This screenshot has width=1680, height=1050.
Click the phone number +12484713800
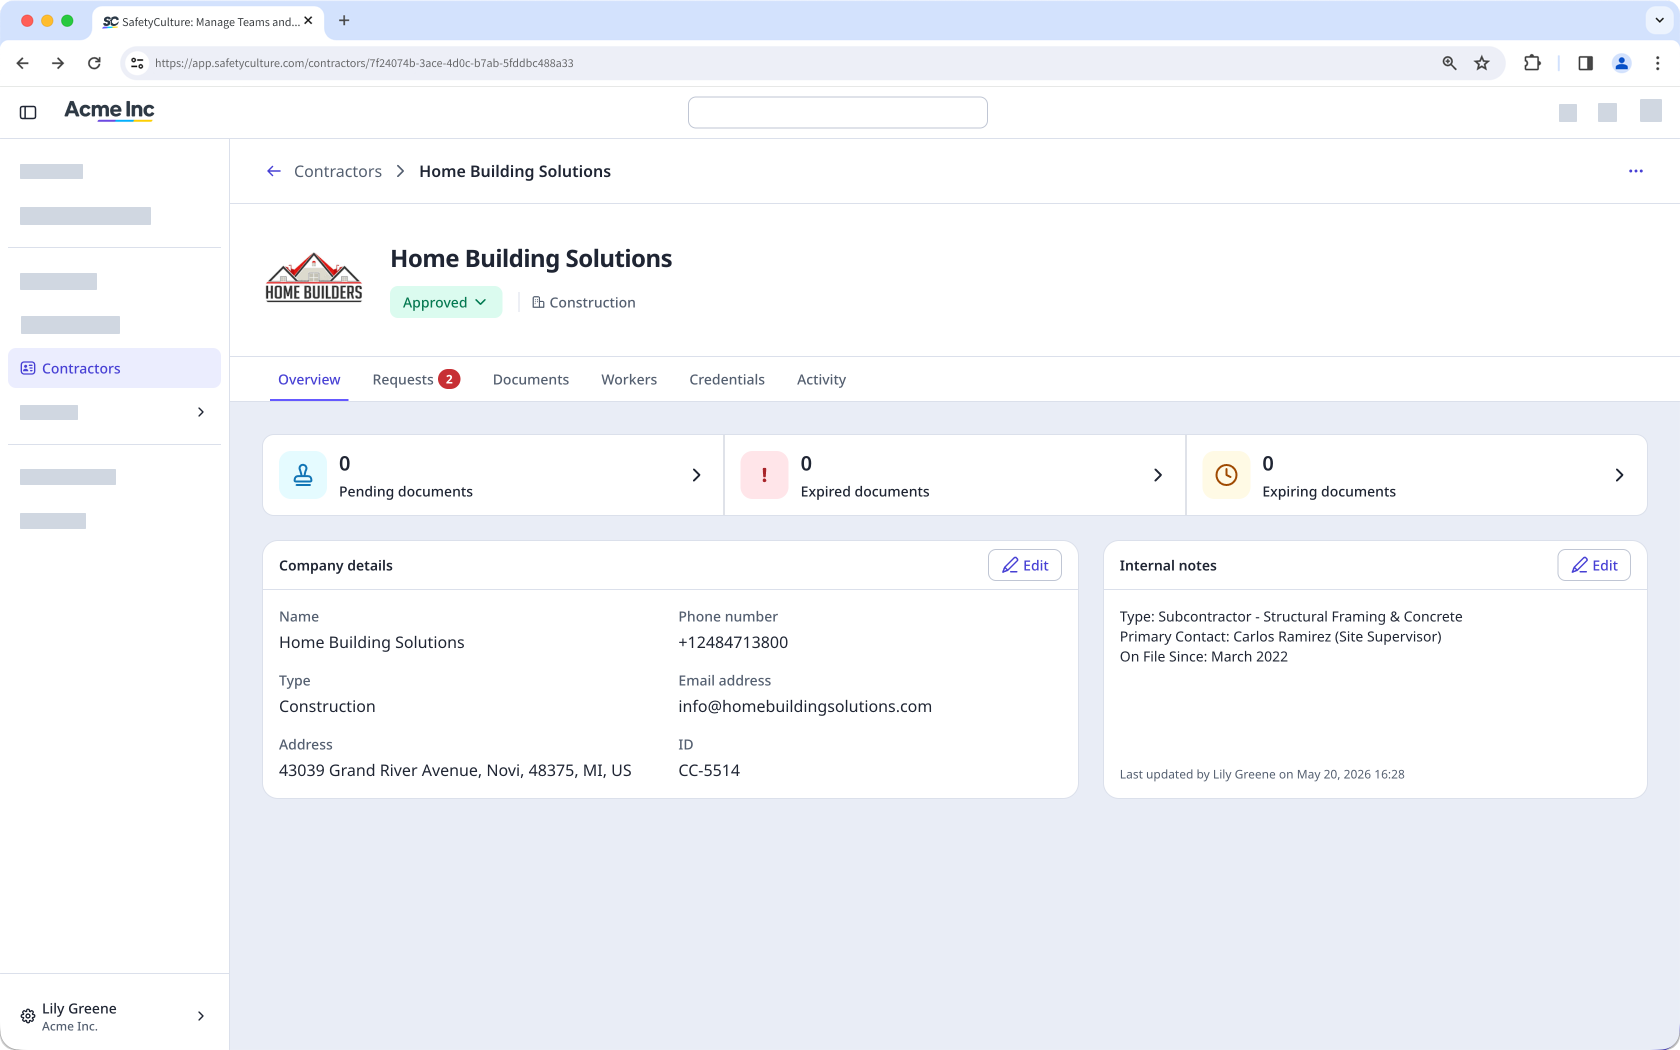point(733,642)
